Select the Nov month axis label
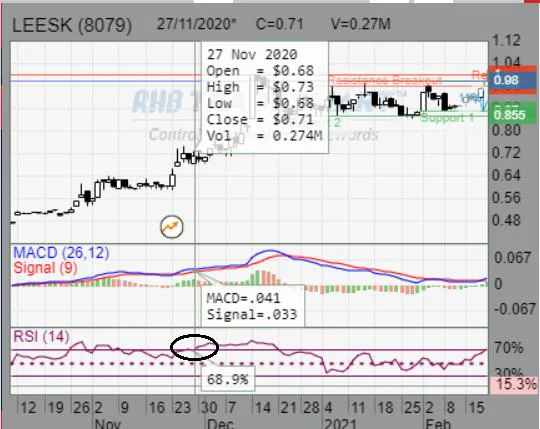 [108, 423]
